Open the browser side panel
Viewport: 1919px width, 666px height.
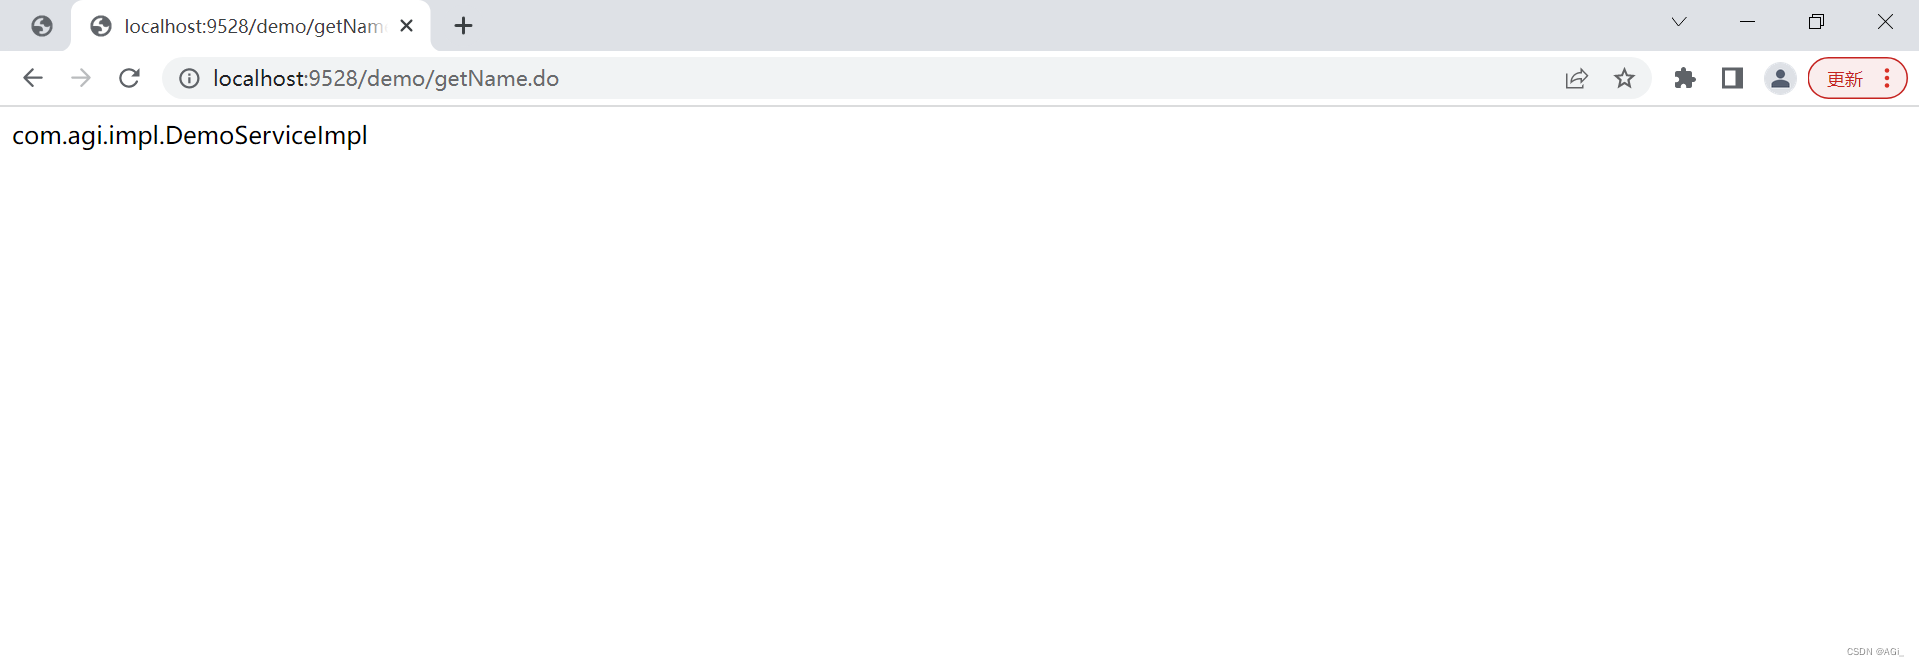click(x=1733, y=78)
